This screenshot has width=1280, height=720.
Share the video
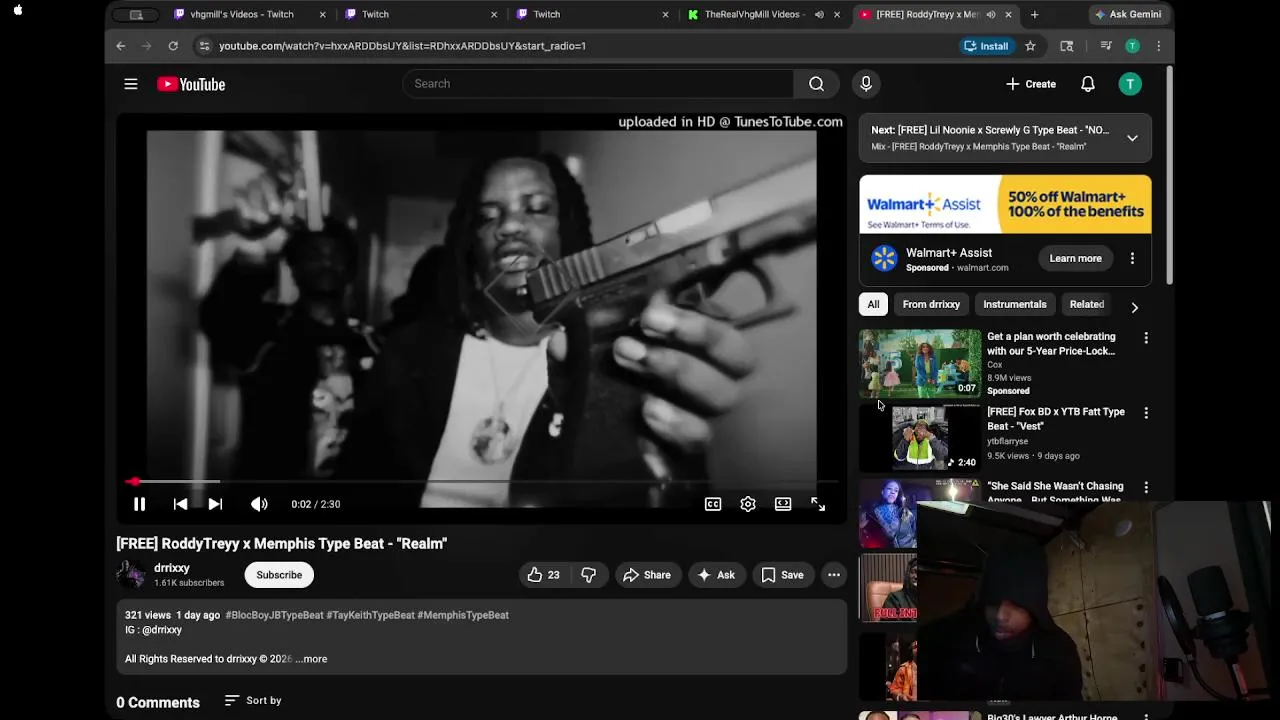[x=647, y=575]
